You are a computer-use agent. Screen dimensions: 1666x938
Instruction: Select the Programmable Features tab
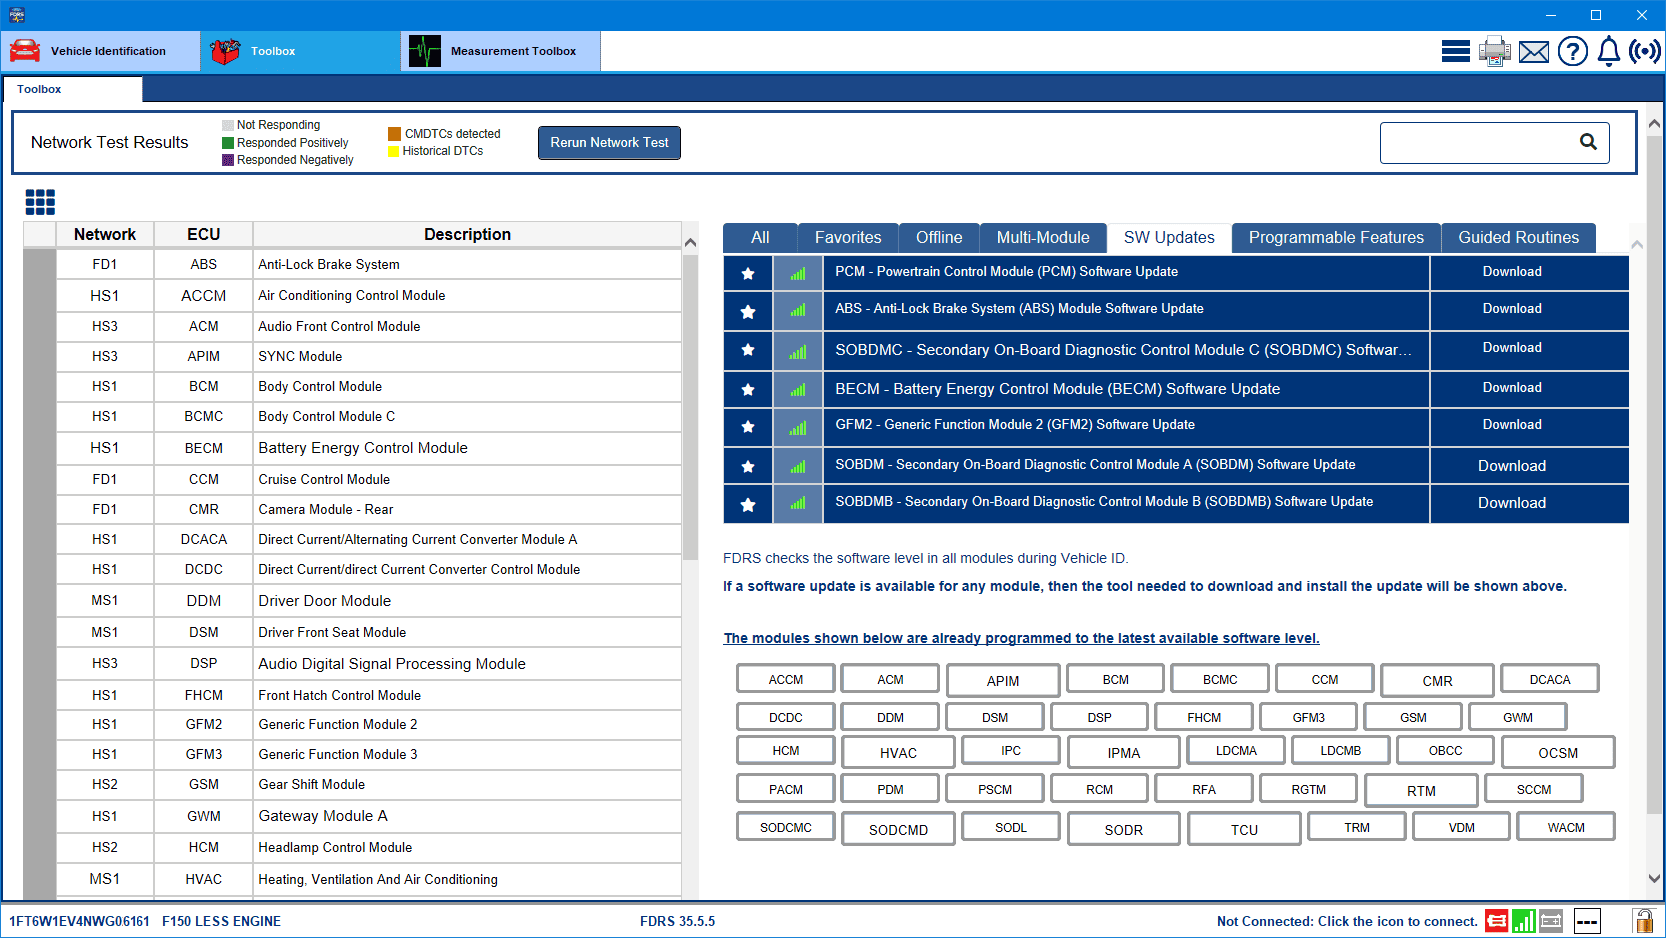click(1335, 238)
